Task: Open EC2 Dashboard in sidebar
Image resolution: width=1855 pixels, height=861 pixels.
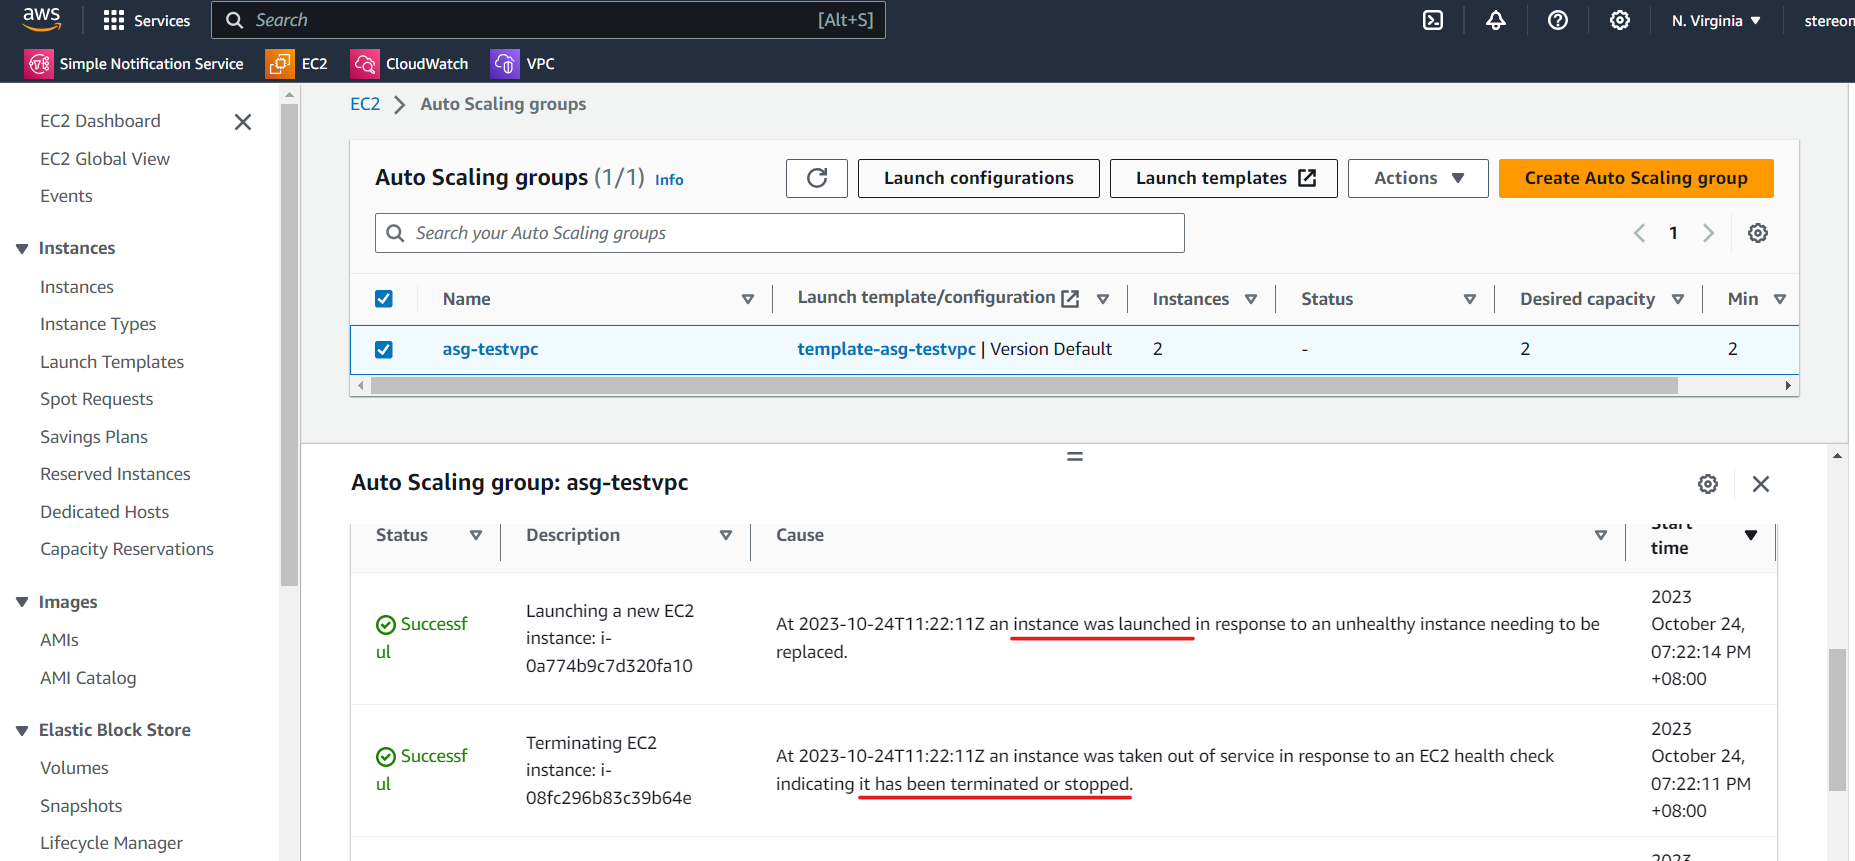Action: 100,121
